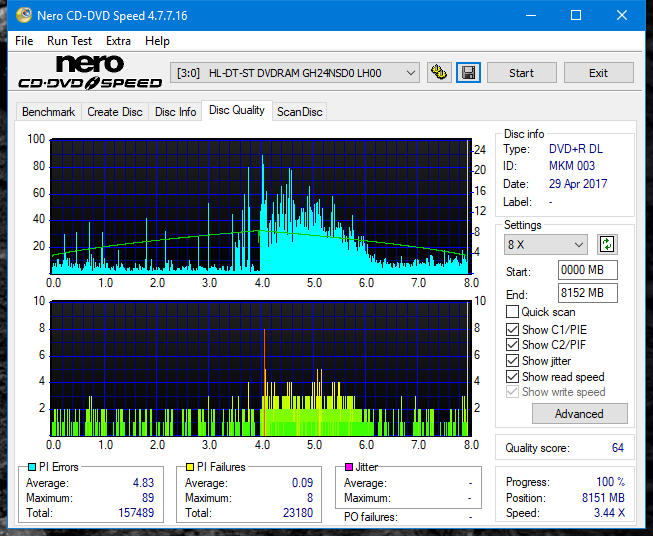This screenshot has height=536, width=653.
Task: Enable the Quick scan checkbox
Action: (x=512, y=312)
